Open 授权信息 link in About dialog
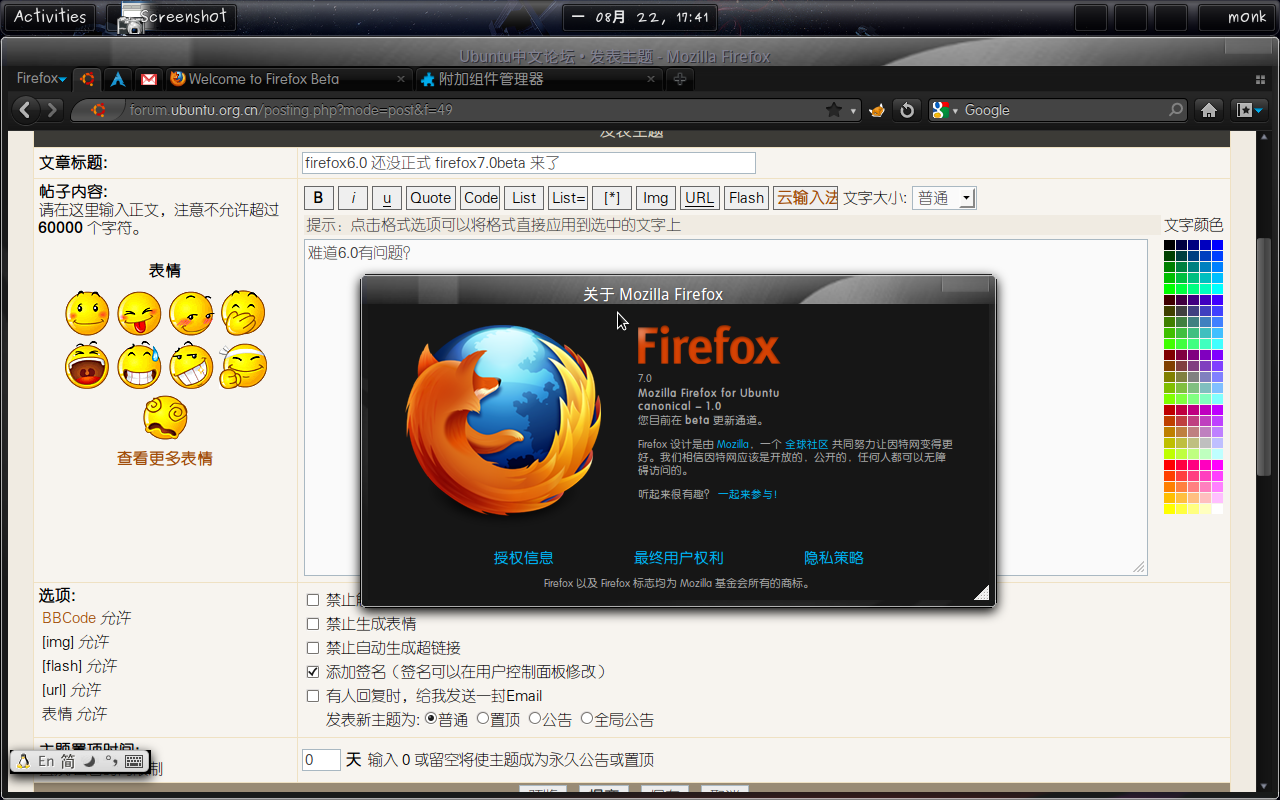The image size is (1280, 800). point(523,558)
